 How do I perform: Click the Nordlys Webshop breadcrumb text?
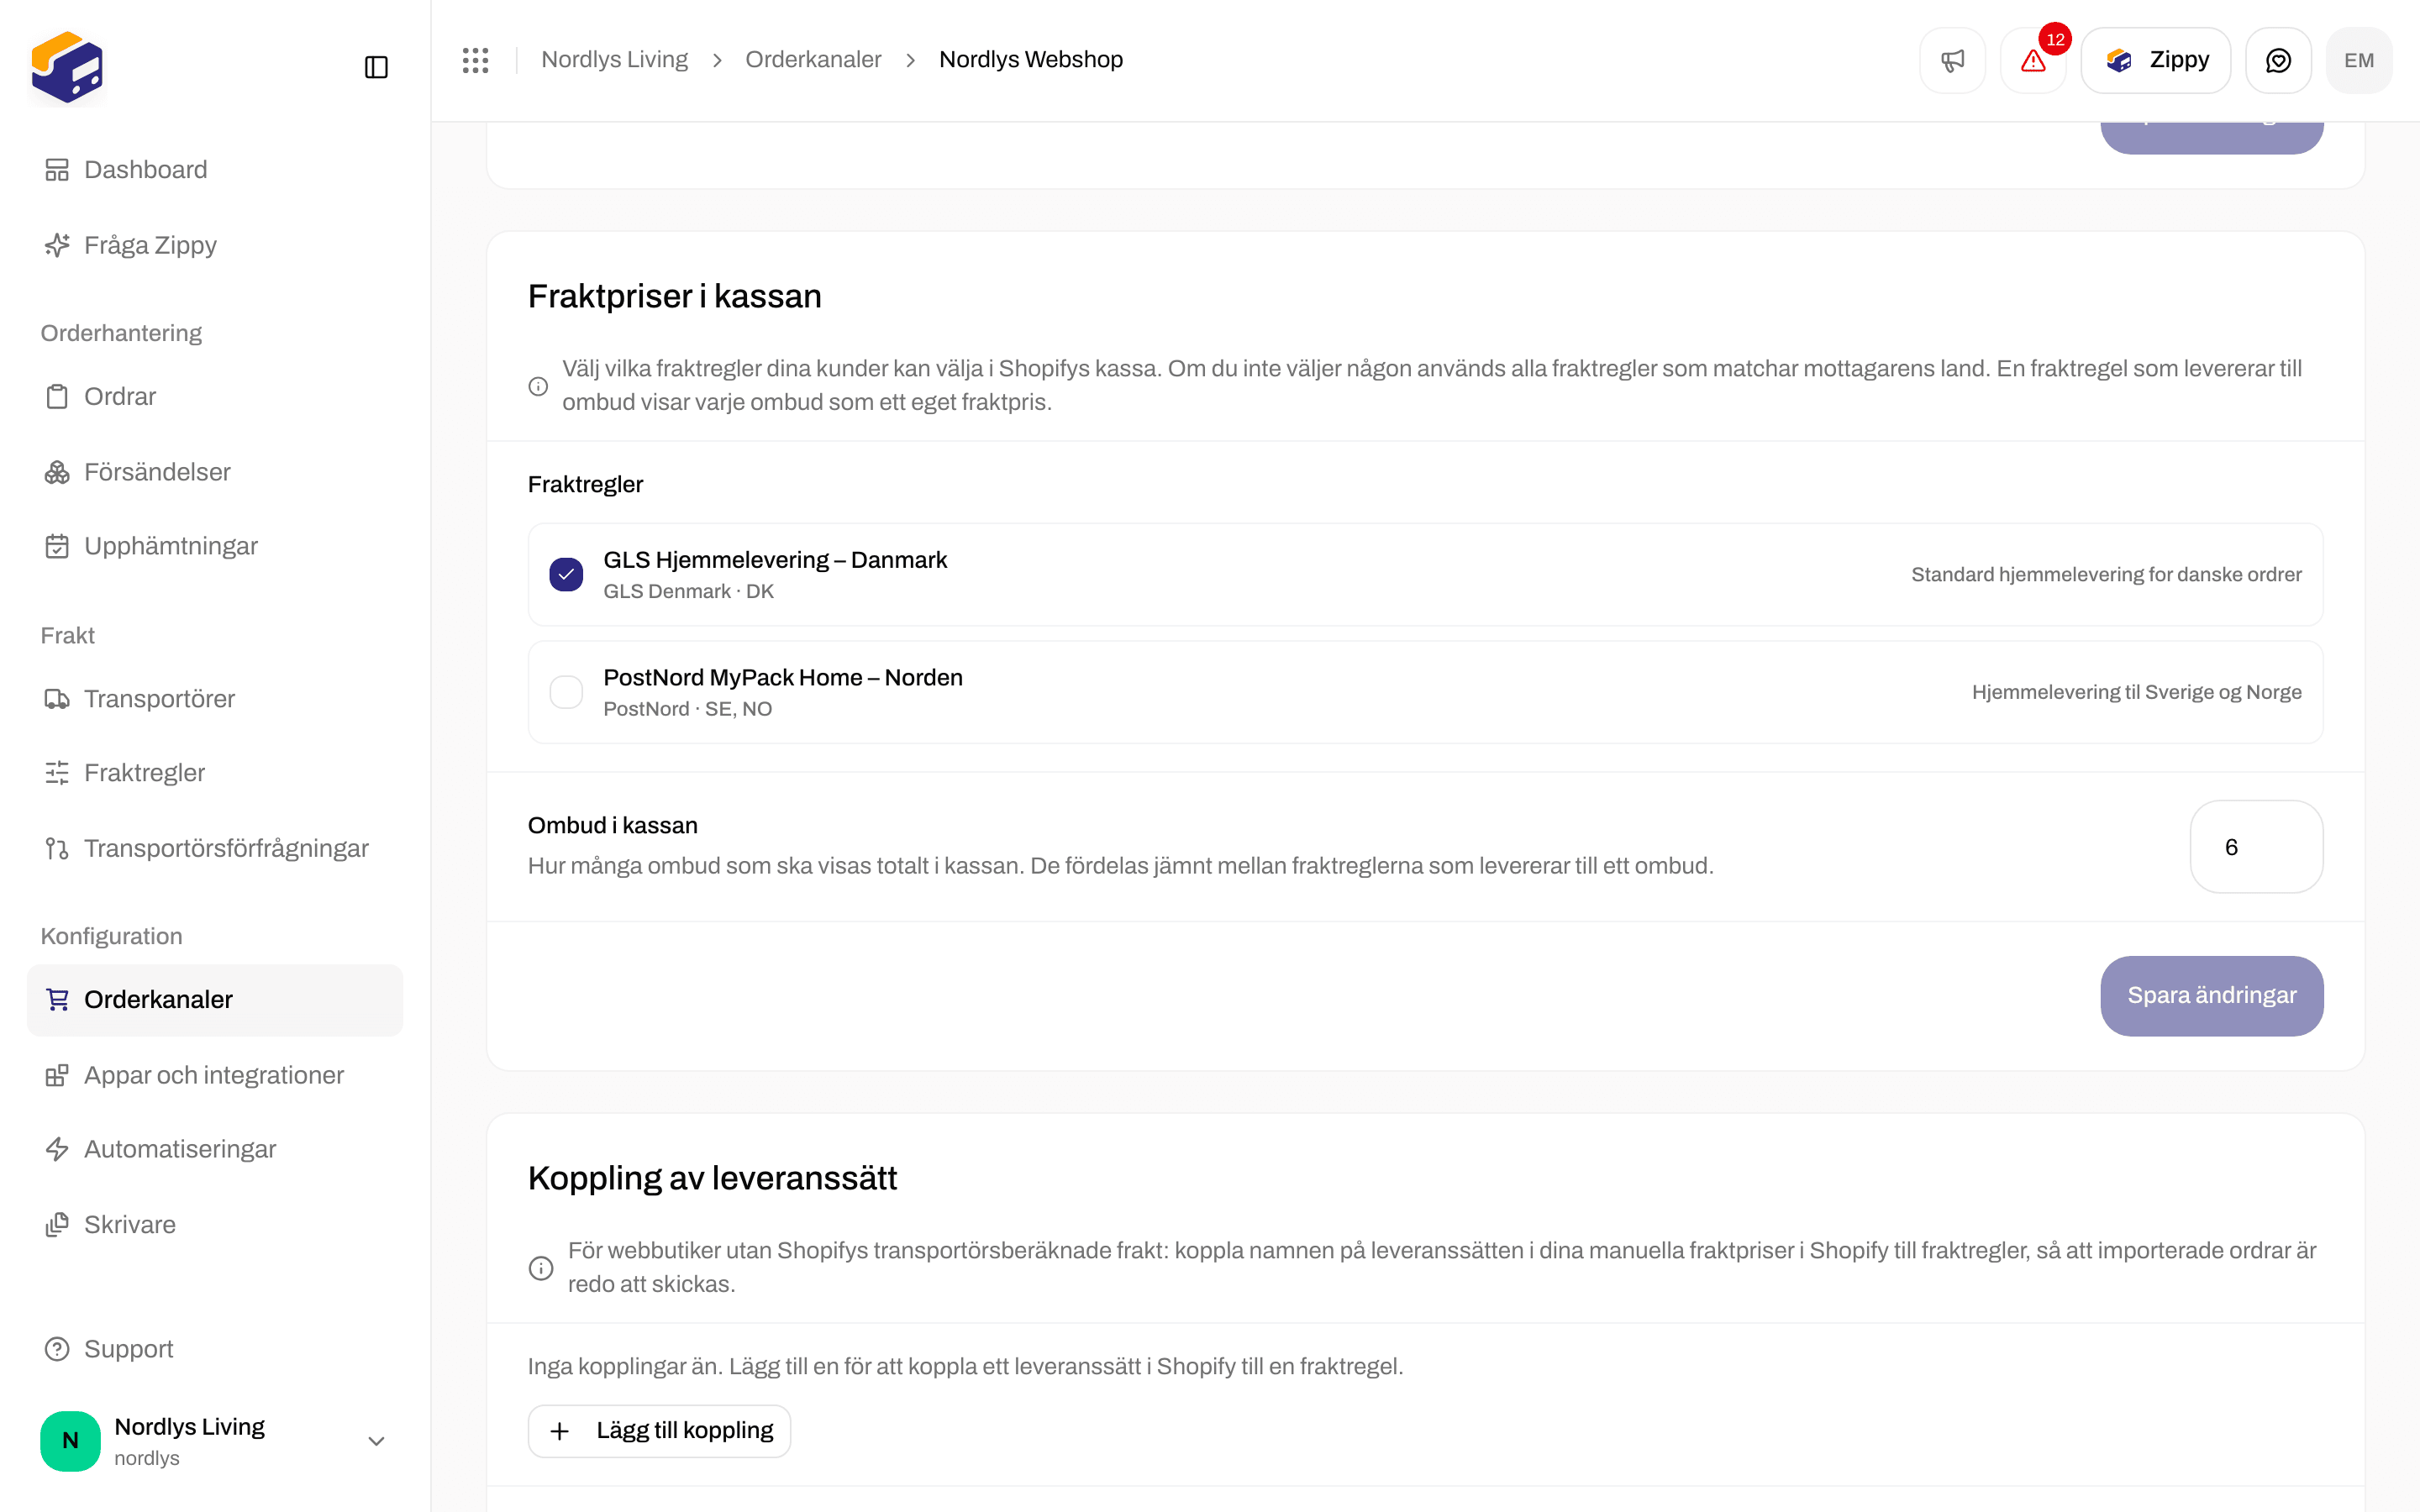tap(1030, 60)
